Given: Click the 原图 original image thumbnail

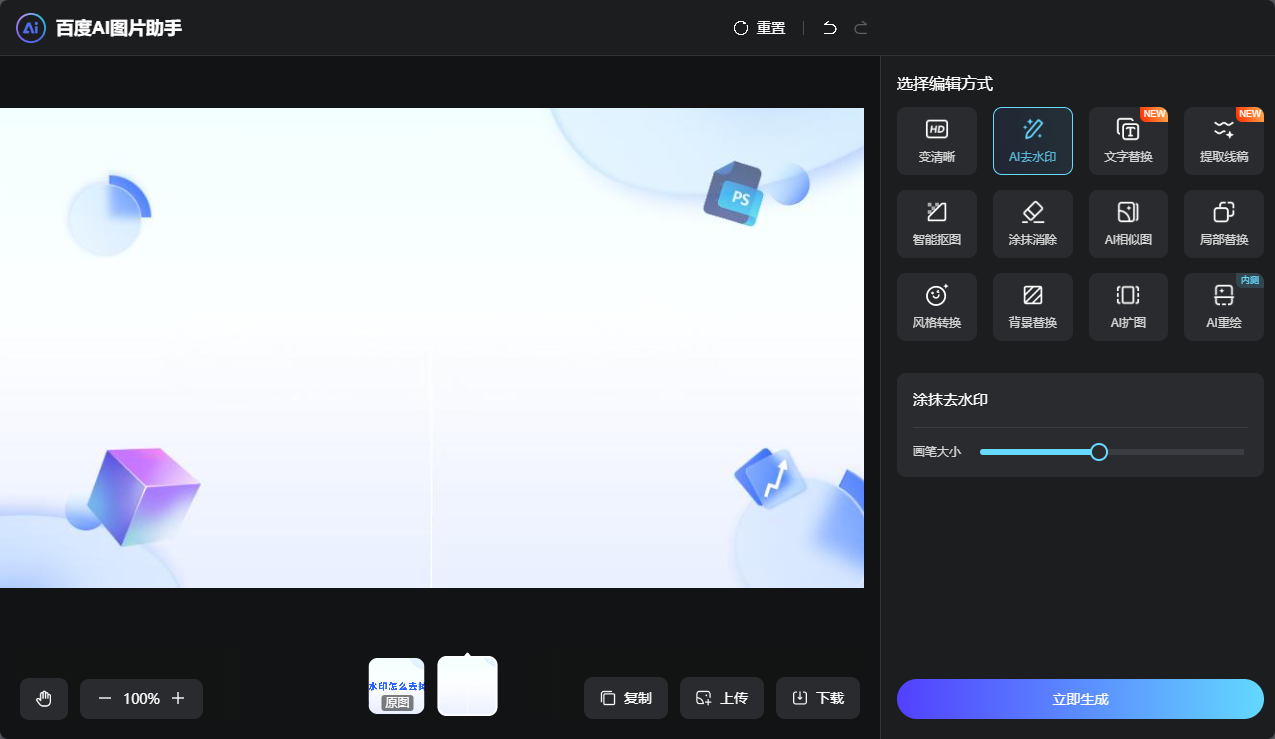Looking at the screenshot, I should coord(396,686).
